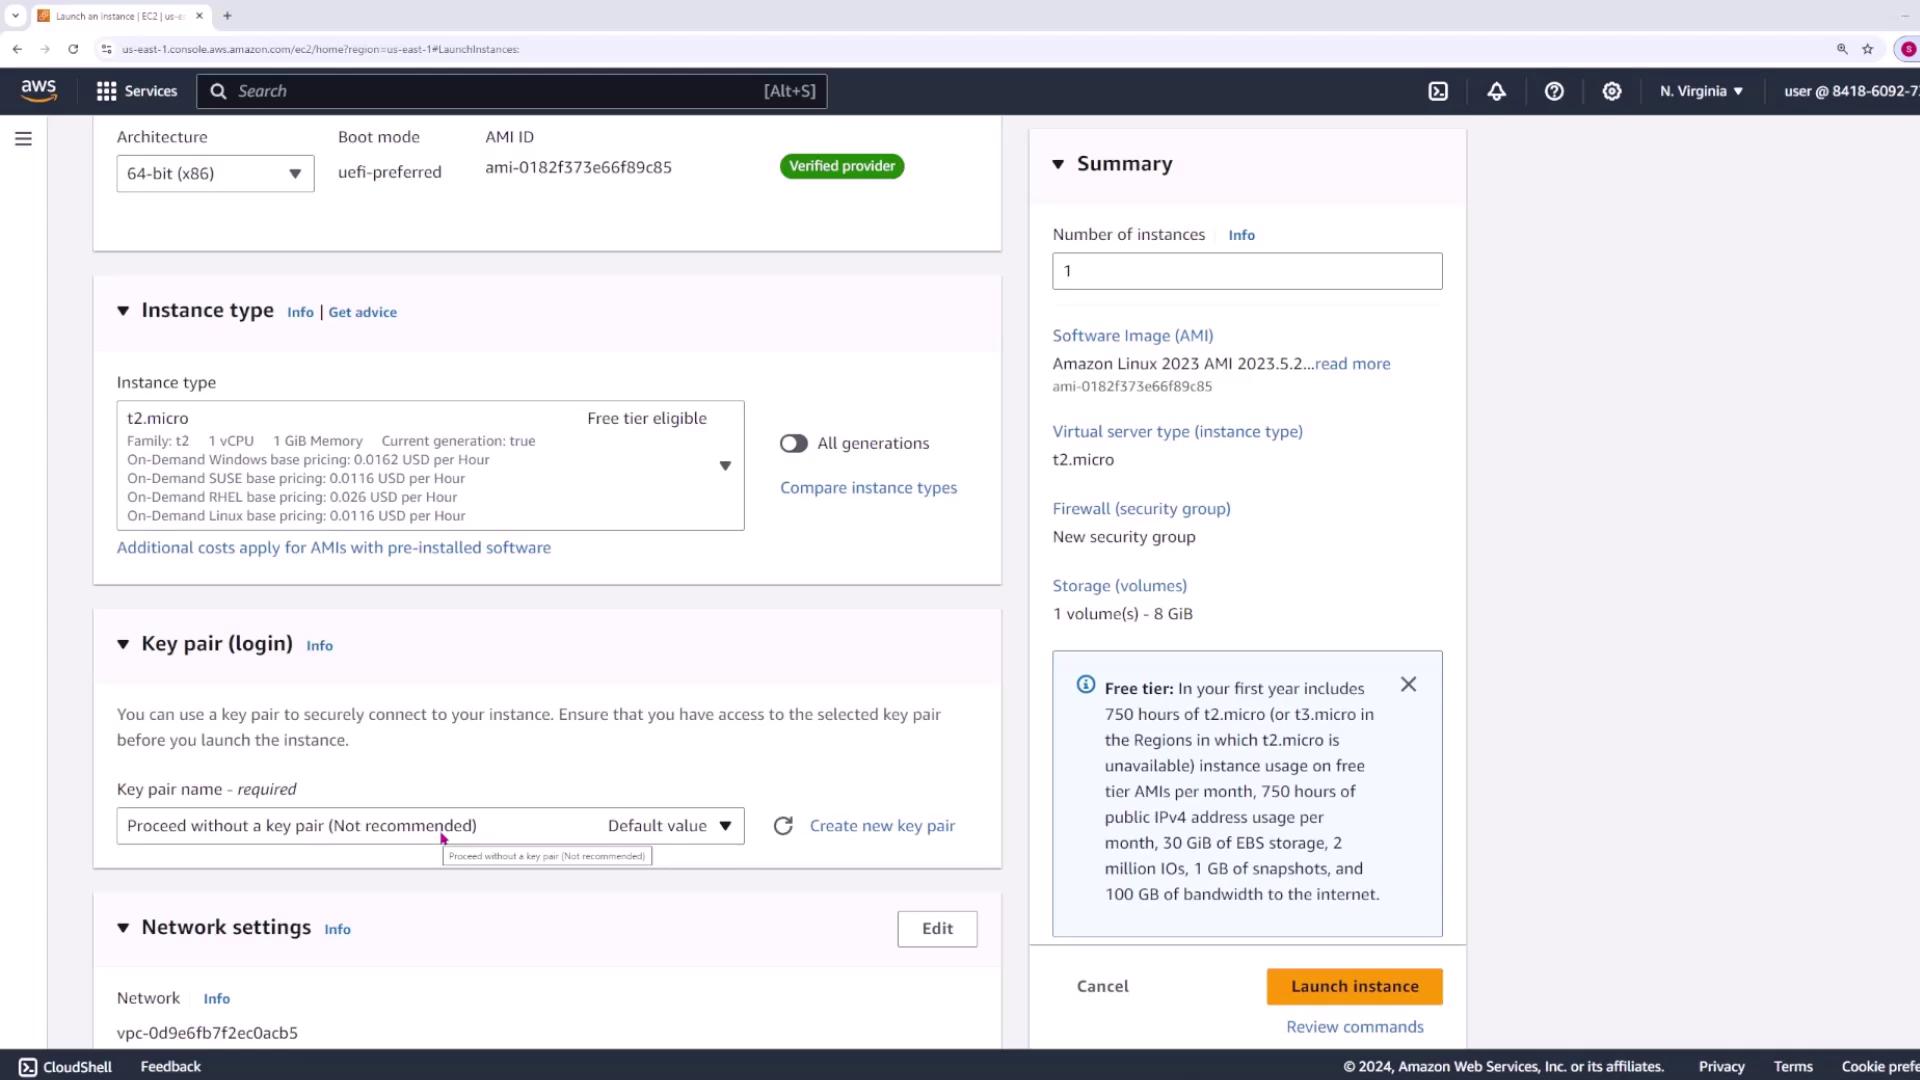Click the AWS logo home icon

tap(39, 91)
